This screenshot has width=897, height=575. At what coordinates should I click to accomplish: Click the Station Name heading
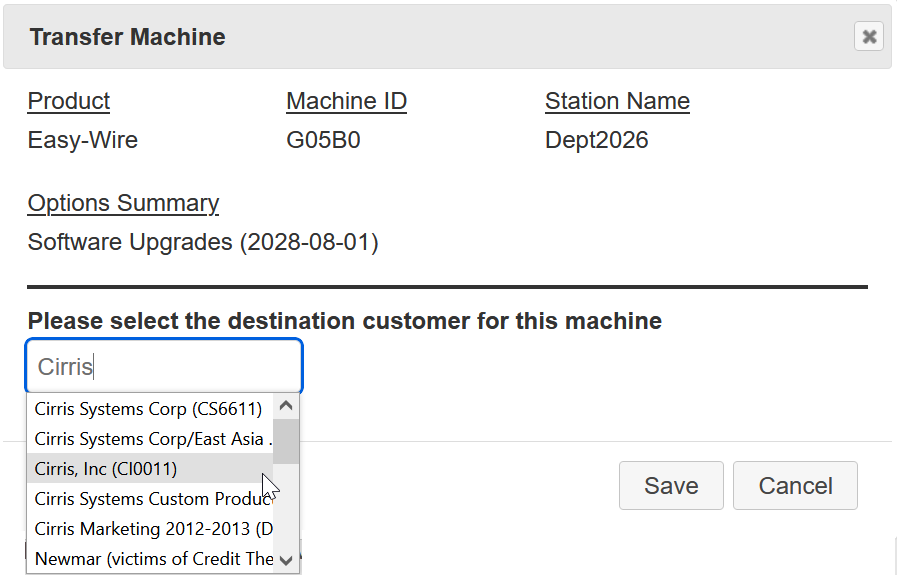click(617, 101)
